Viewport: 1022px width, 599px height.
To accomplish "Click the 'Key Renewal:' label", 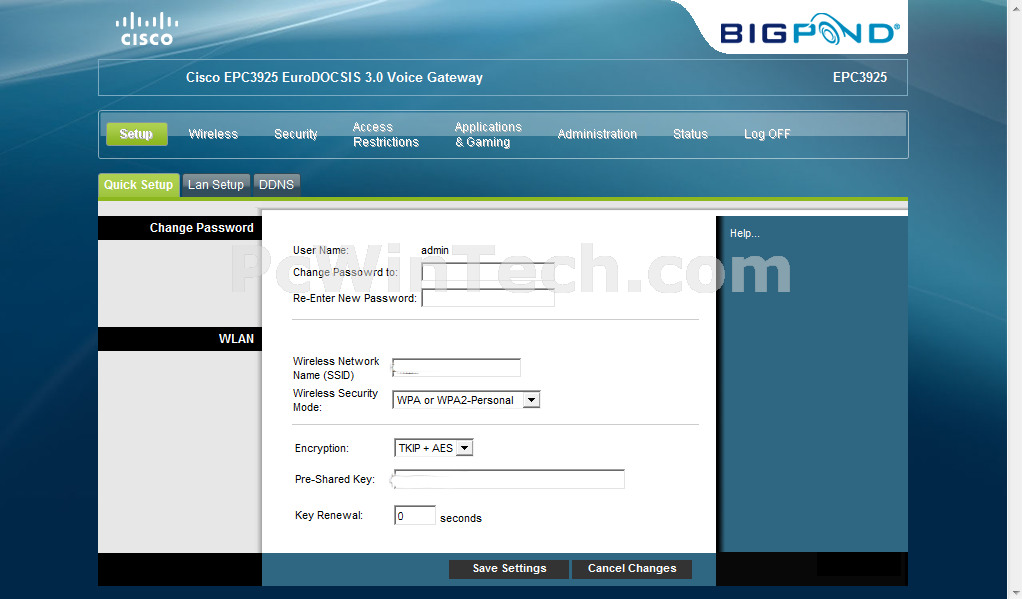I will click(329, 516).
